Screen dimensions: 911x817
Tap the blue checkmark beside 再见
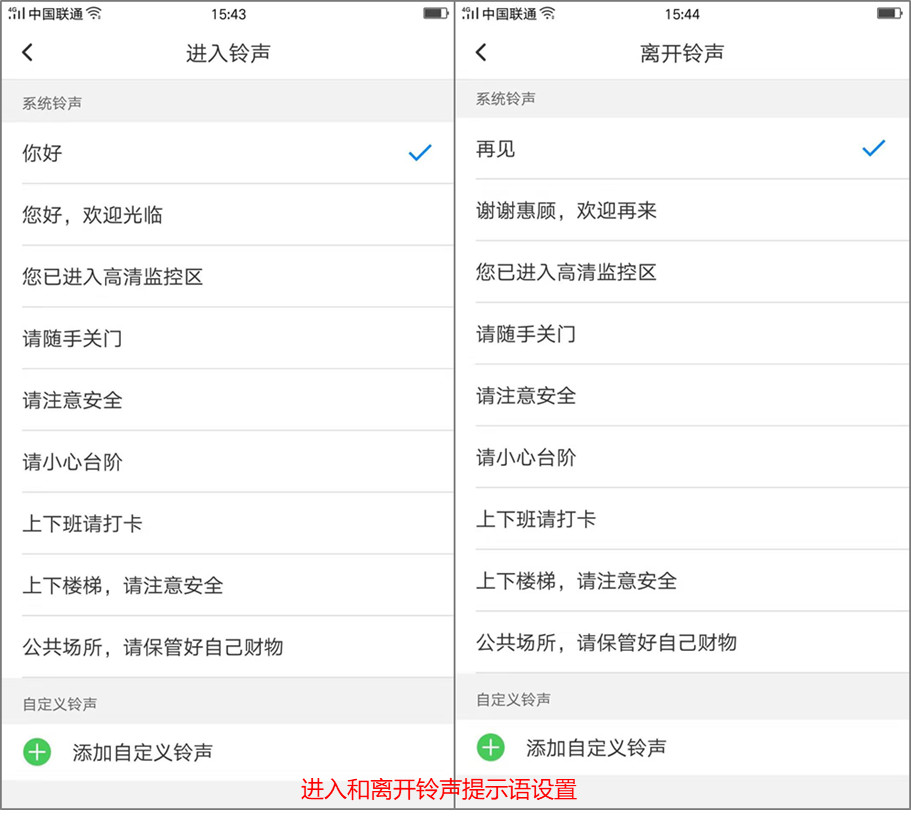(x=873, y=149)
